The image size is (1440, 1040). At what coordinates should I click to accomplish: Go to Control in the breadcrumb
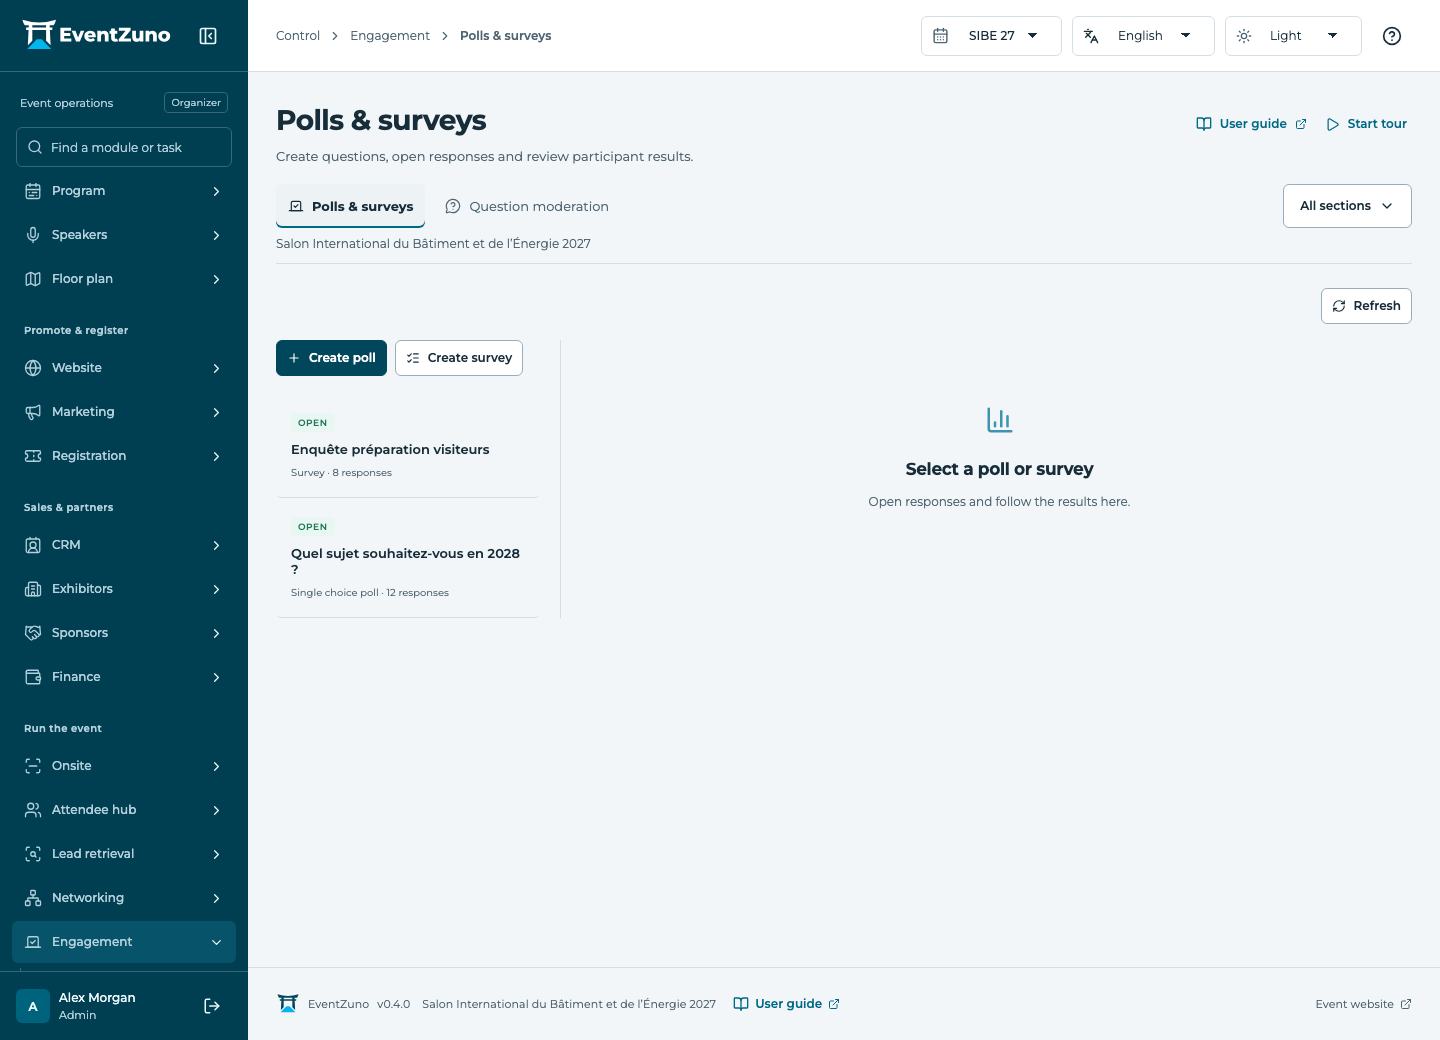point(298,36)
